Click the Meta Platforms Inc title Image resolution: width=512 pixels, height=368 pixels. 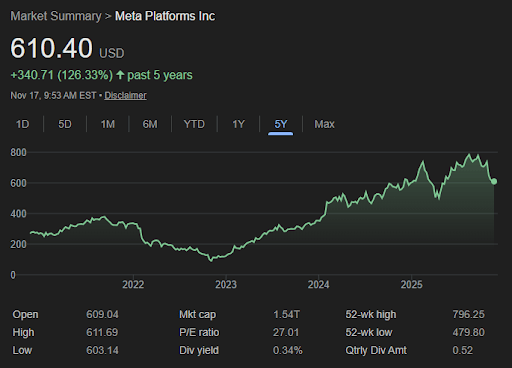pos(165,16)
